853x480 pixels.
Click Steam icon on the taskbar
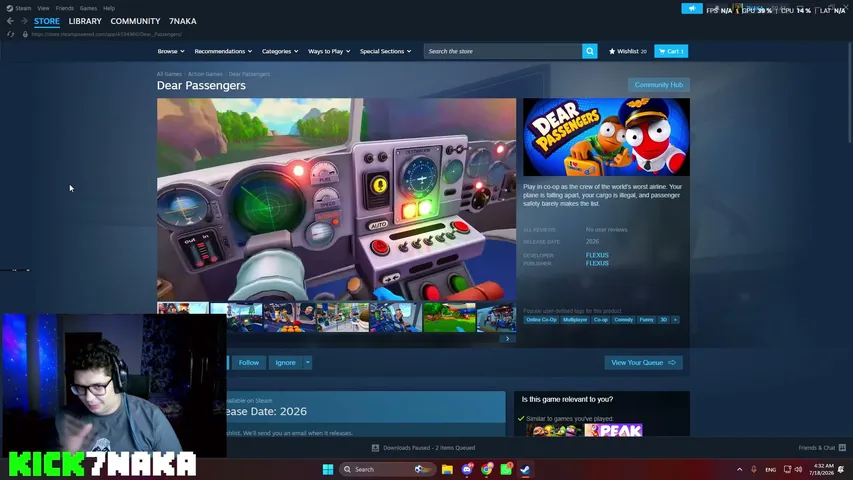[x=526, y=469]
